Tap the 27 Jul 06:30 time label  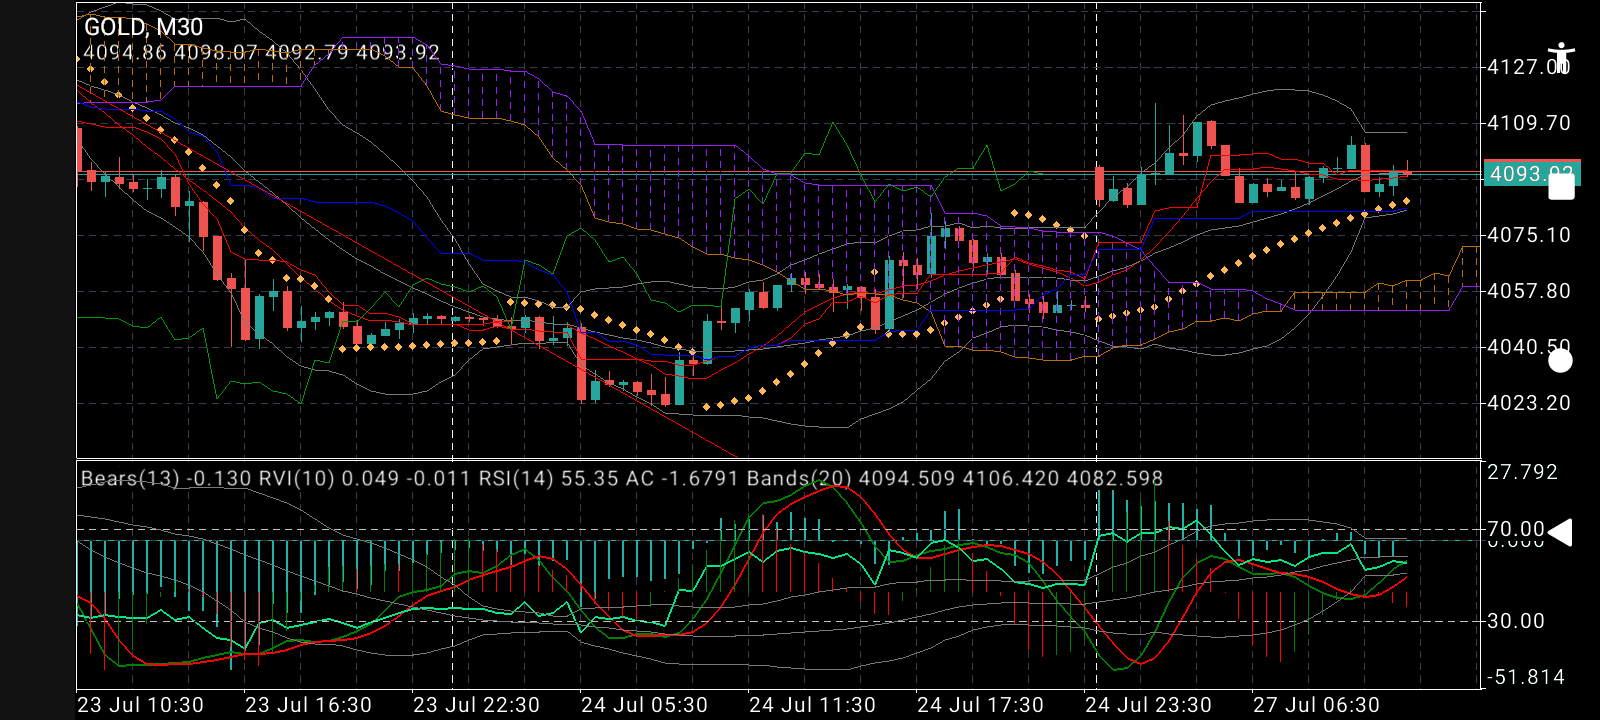pyautogui.click(x=1316, y=705)
